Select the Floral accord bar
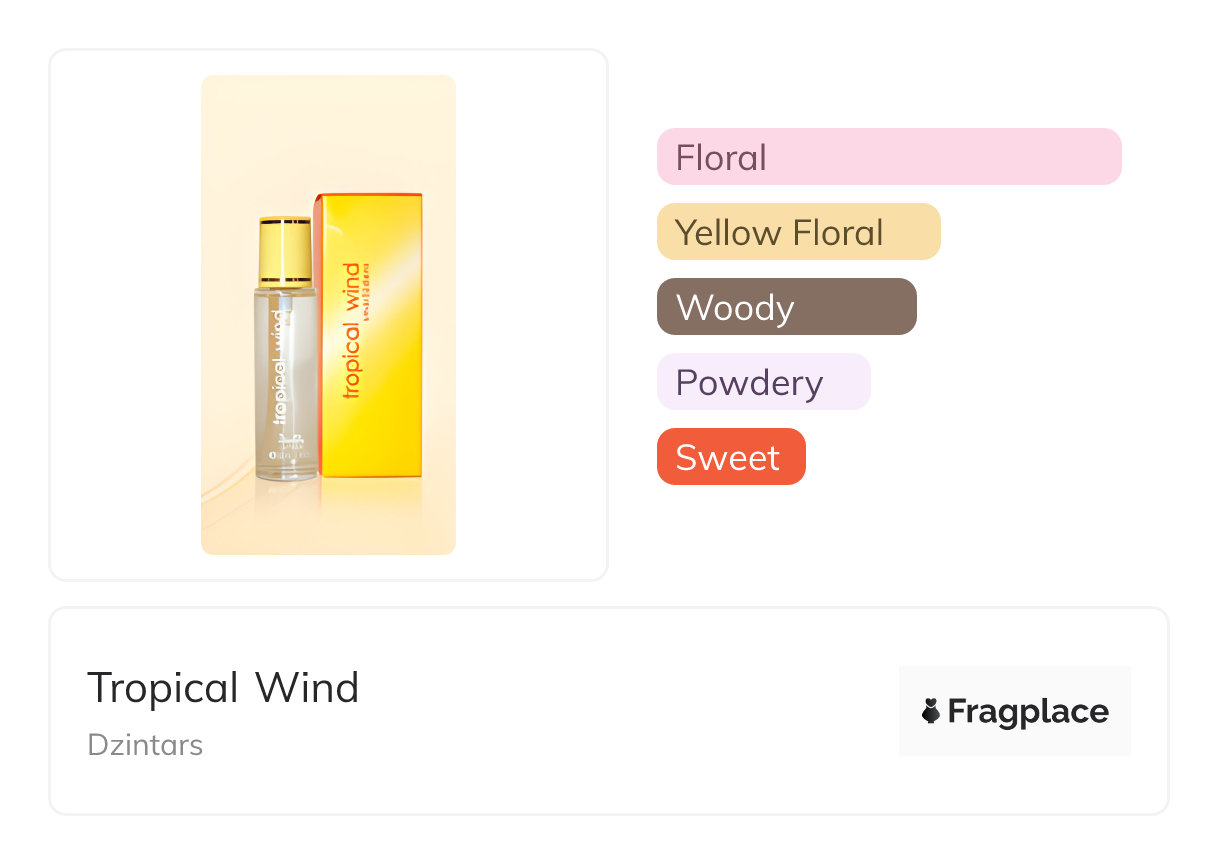This screenshot has width=1218, height=864. [888, 157]
